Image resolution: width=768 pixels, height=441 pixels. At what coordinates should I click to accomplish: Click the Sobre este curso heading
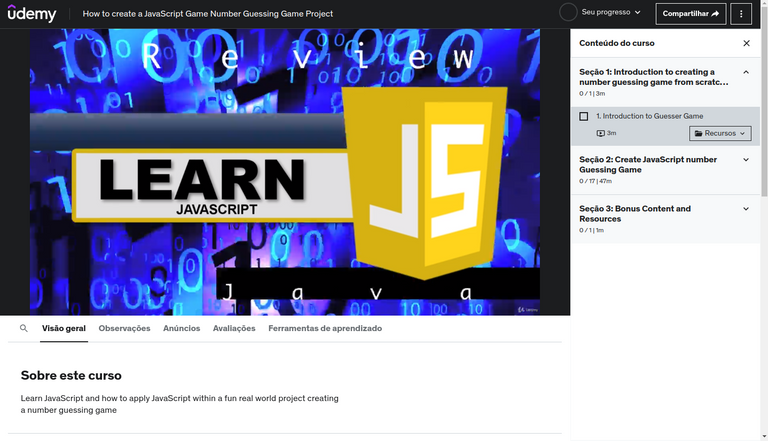pos(71,375)
